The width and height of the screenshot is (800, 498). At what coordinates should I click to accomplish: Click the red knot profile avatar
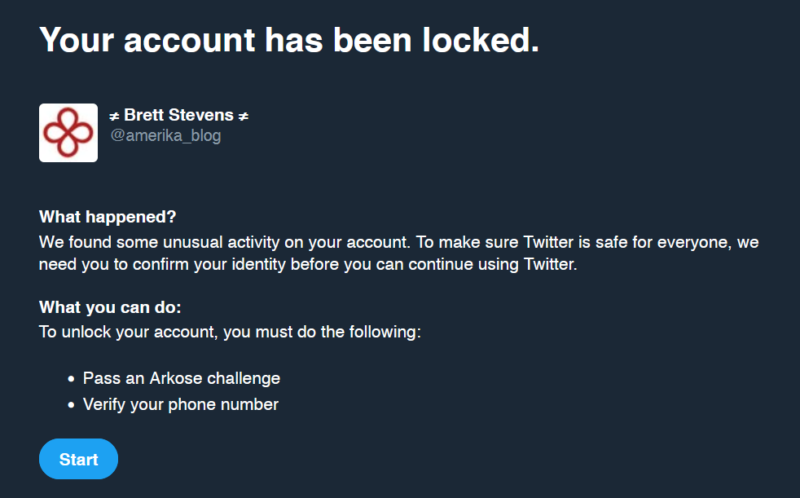68,132
